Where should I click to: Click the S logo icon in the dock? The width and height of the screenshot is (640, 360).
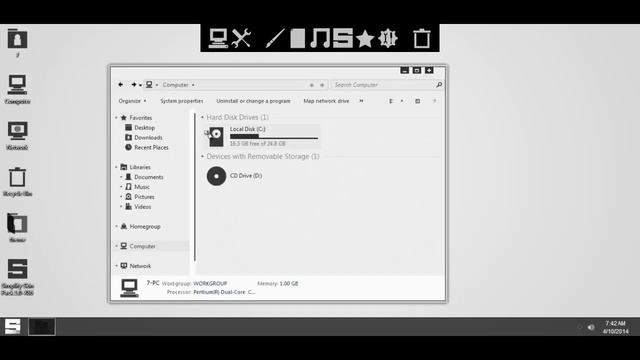tap(342, 38)
